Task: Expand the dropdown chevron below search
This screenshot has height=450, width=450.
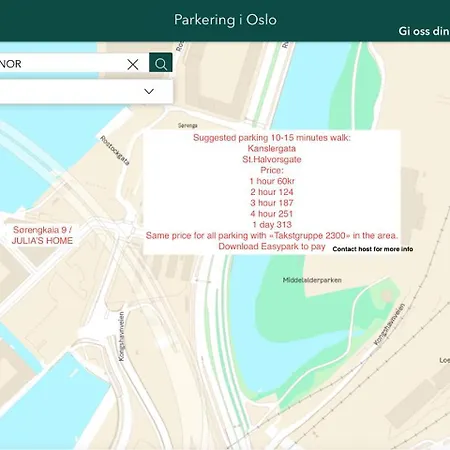Action: pos(149,91)
